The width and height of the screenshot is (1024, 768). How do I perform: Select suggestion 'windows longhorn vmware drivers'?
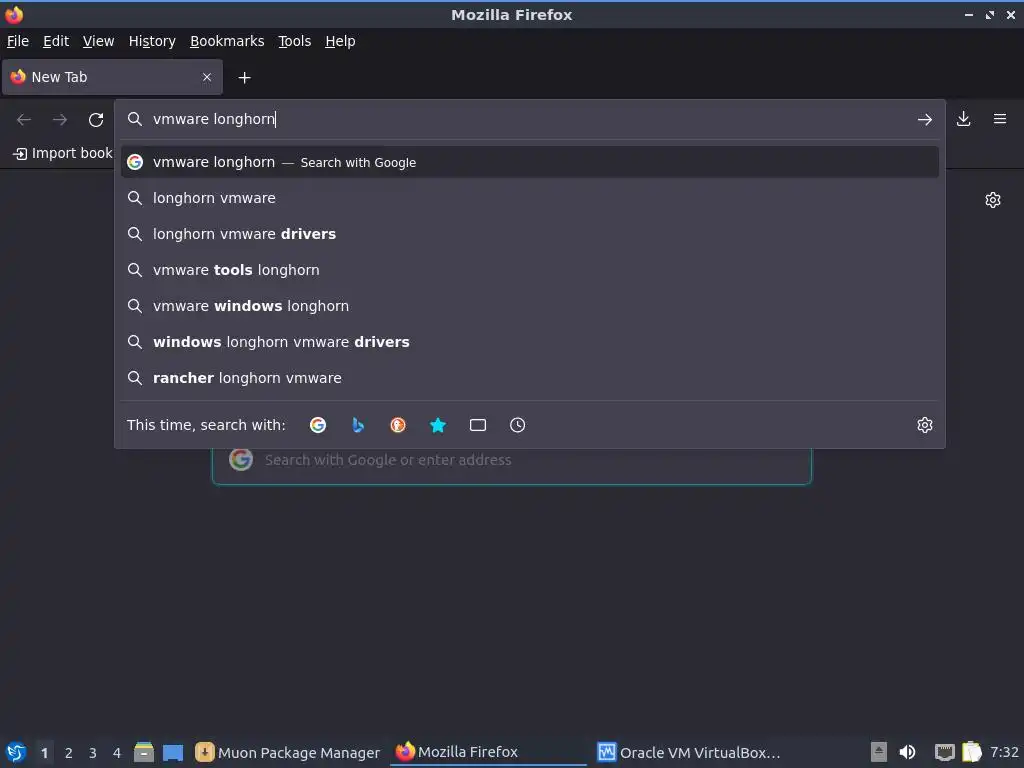click(530, 342)
